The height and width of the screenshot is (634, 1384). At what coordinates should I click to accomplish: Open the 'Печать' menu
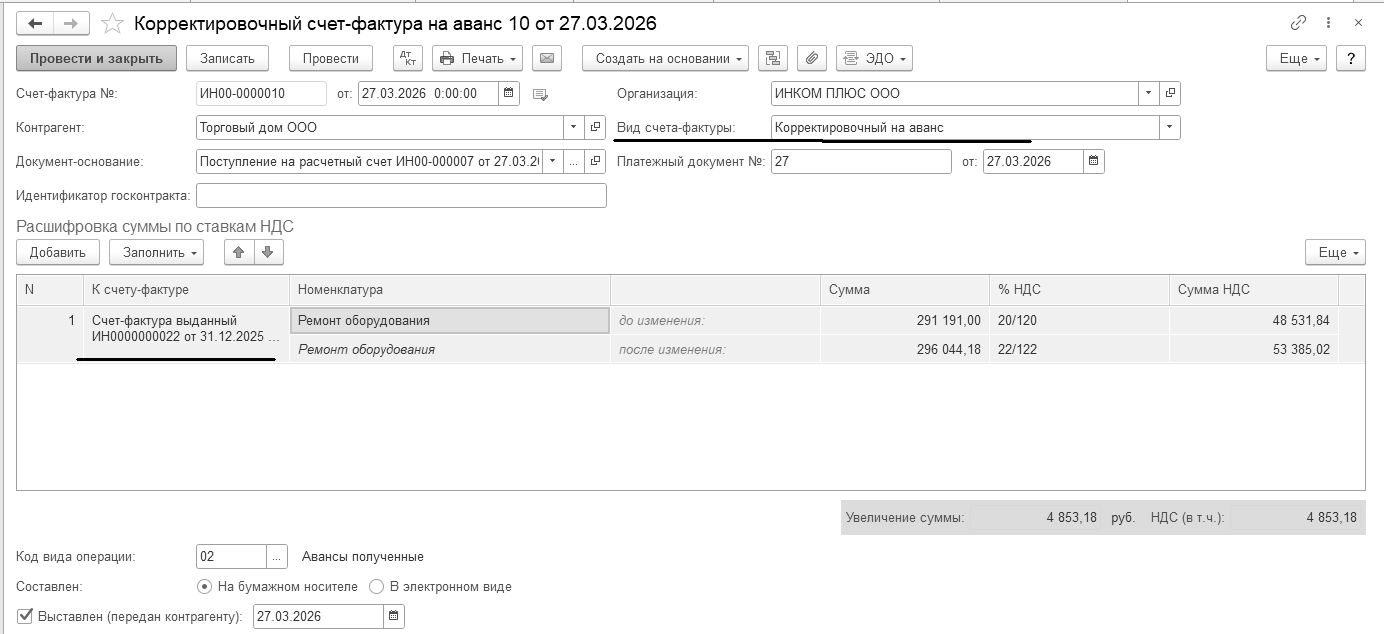point(478,58)
